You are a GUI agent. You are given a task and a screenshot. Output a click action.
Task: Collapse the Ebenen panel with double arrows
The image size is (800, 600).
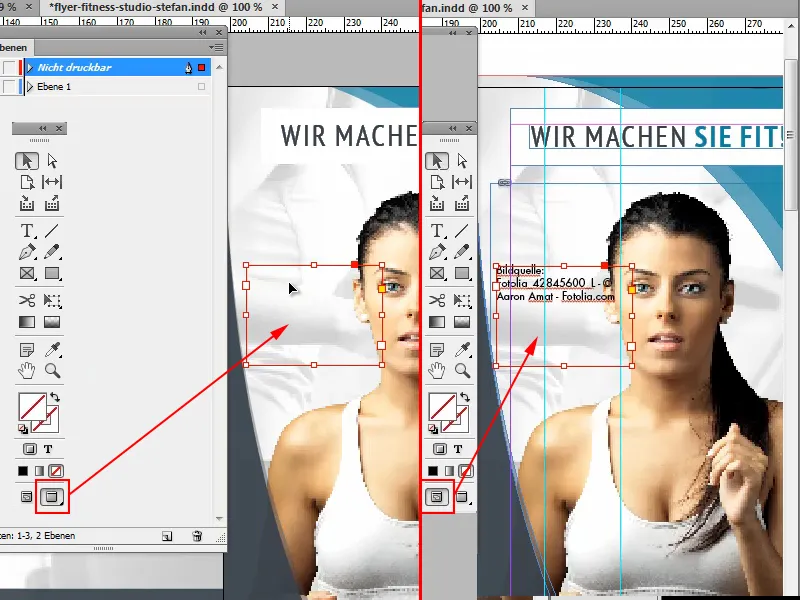tap(203, 33)
